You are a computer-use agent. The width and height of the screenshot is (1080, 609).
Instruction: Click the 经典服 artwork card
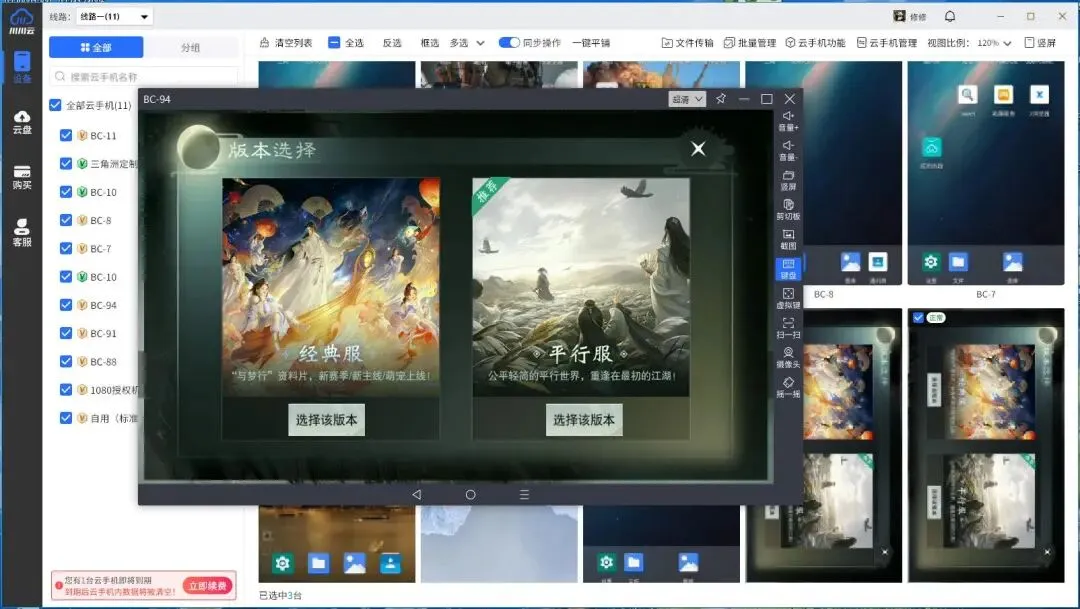point(331,287)
